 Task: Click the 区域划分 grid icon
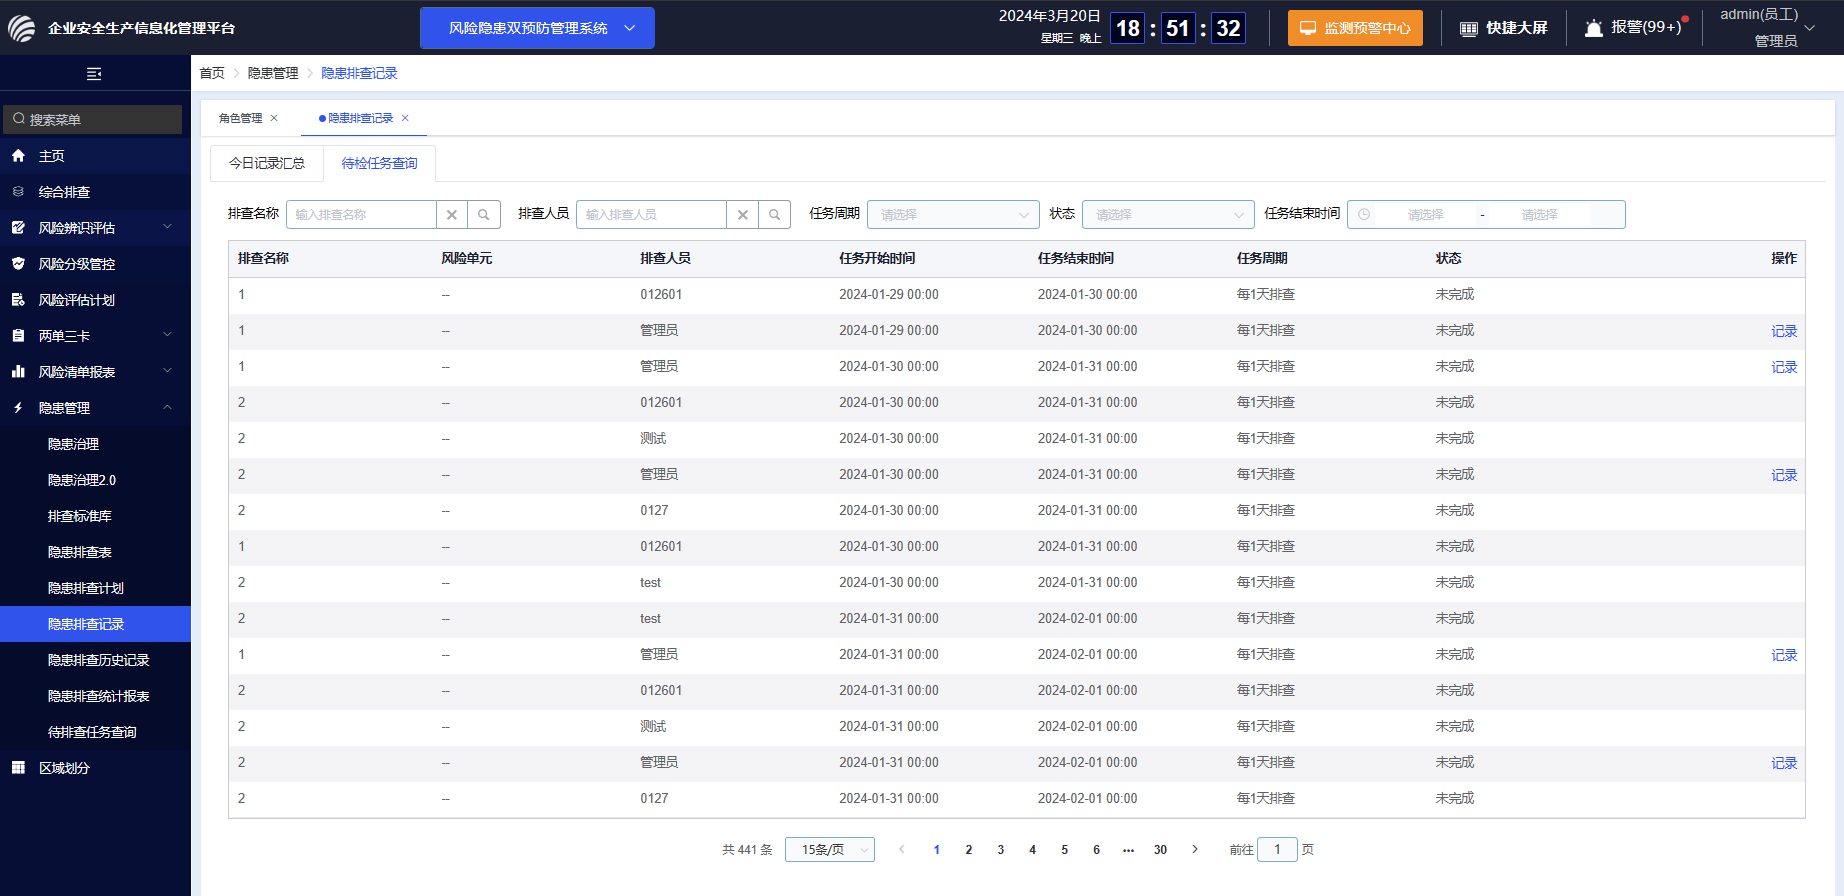[18, 768]
